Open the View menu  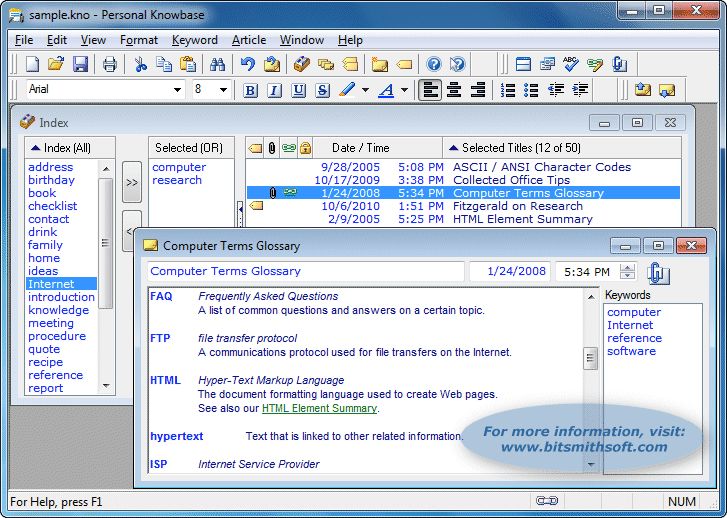coord(93,40)
